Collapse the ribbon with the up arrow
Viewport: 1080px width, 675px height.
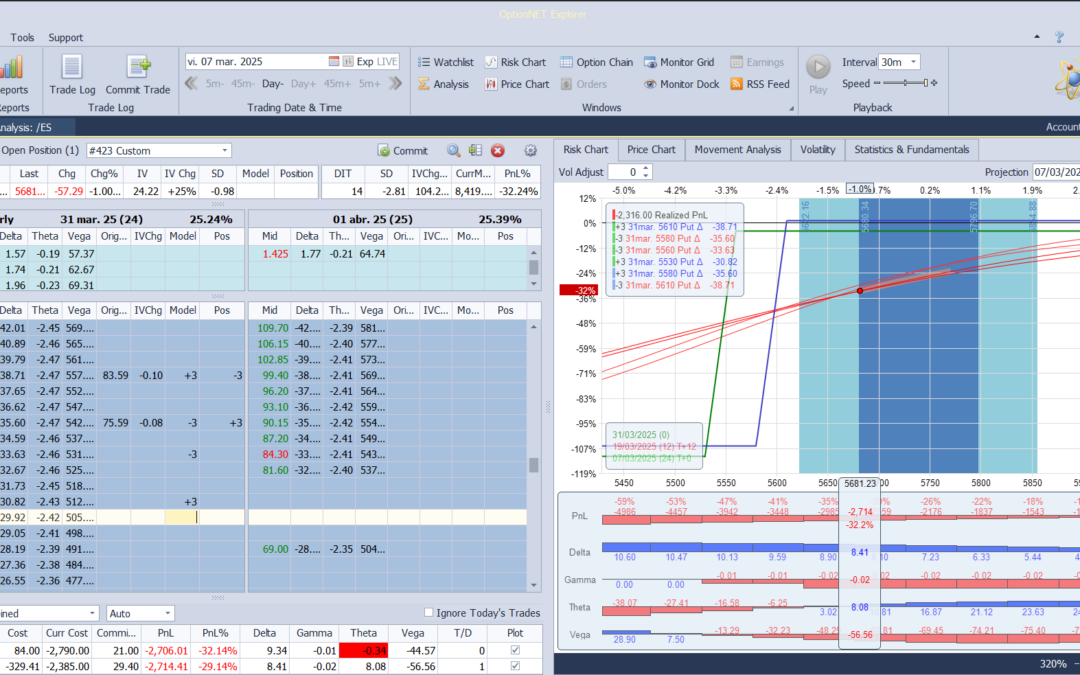point(1037,37)
